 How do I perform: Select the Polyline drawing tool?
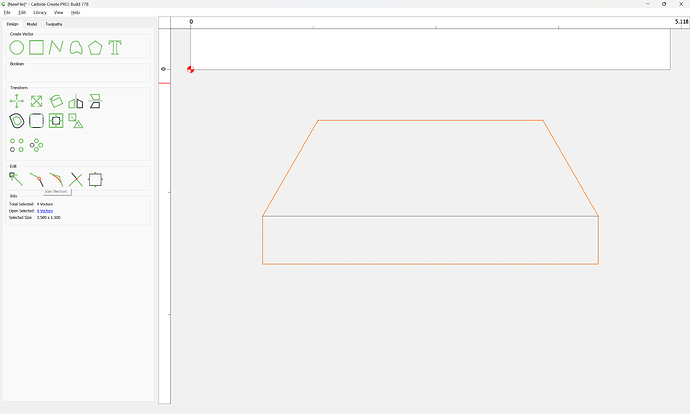[x=56, y=48]
